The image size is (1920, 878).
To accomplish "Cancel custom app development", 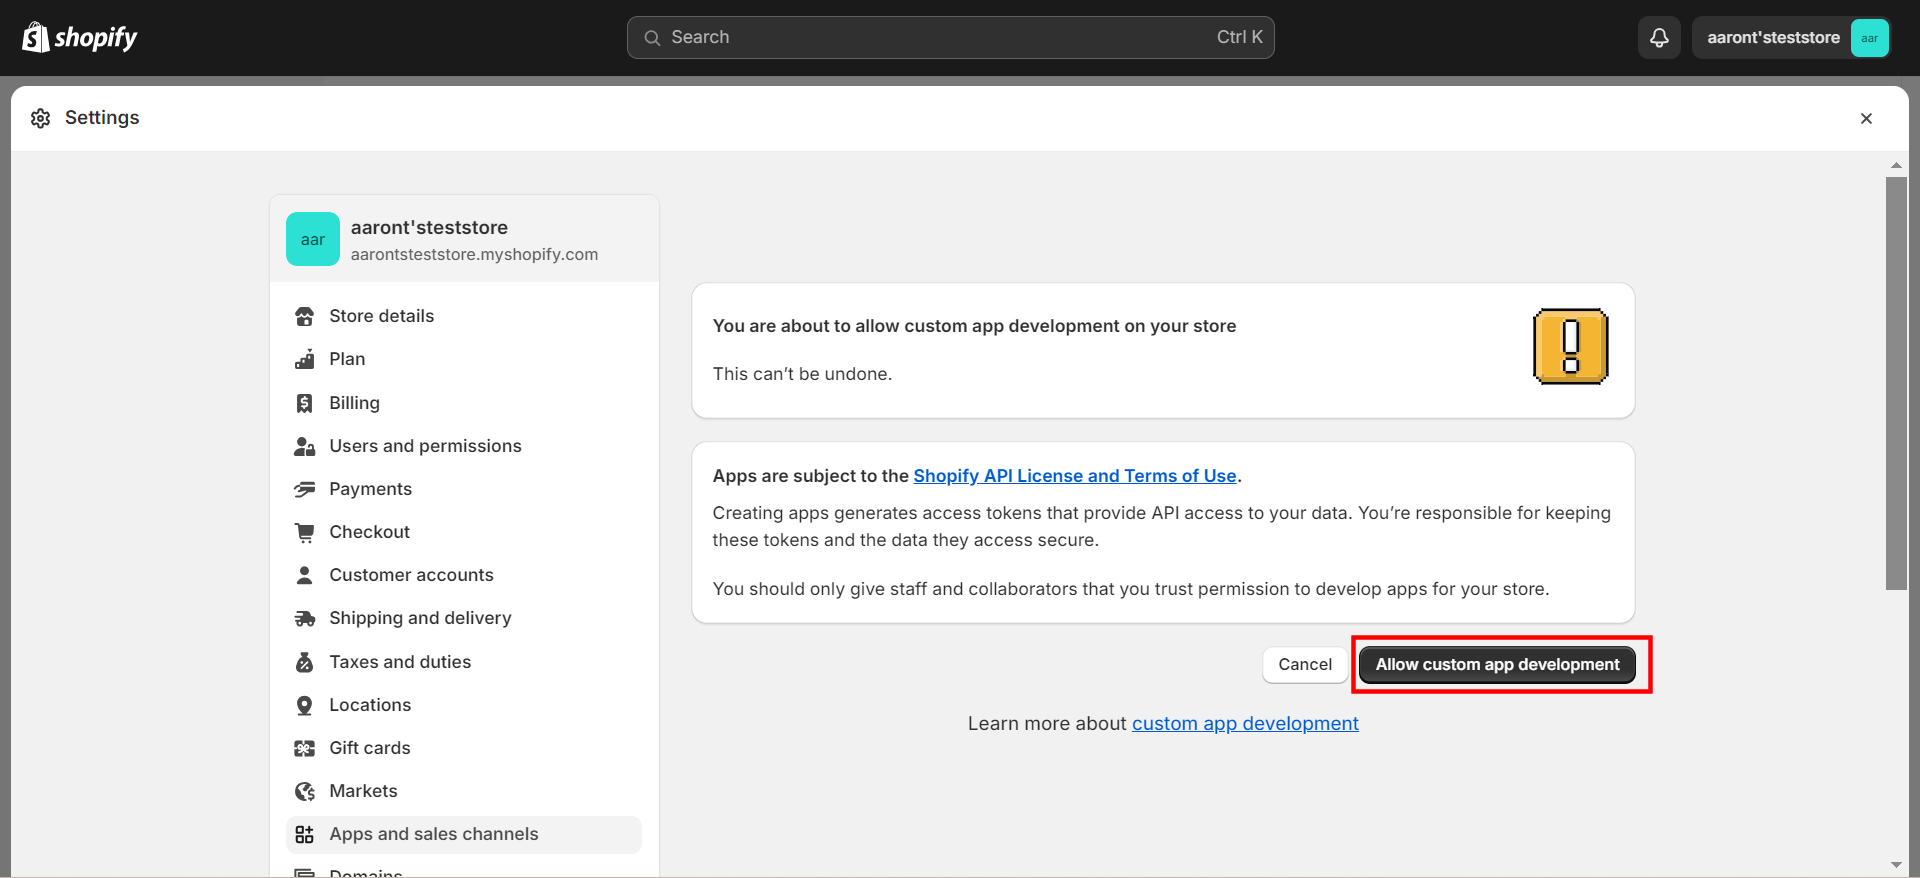I will pos(1305,664).
